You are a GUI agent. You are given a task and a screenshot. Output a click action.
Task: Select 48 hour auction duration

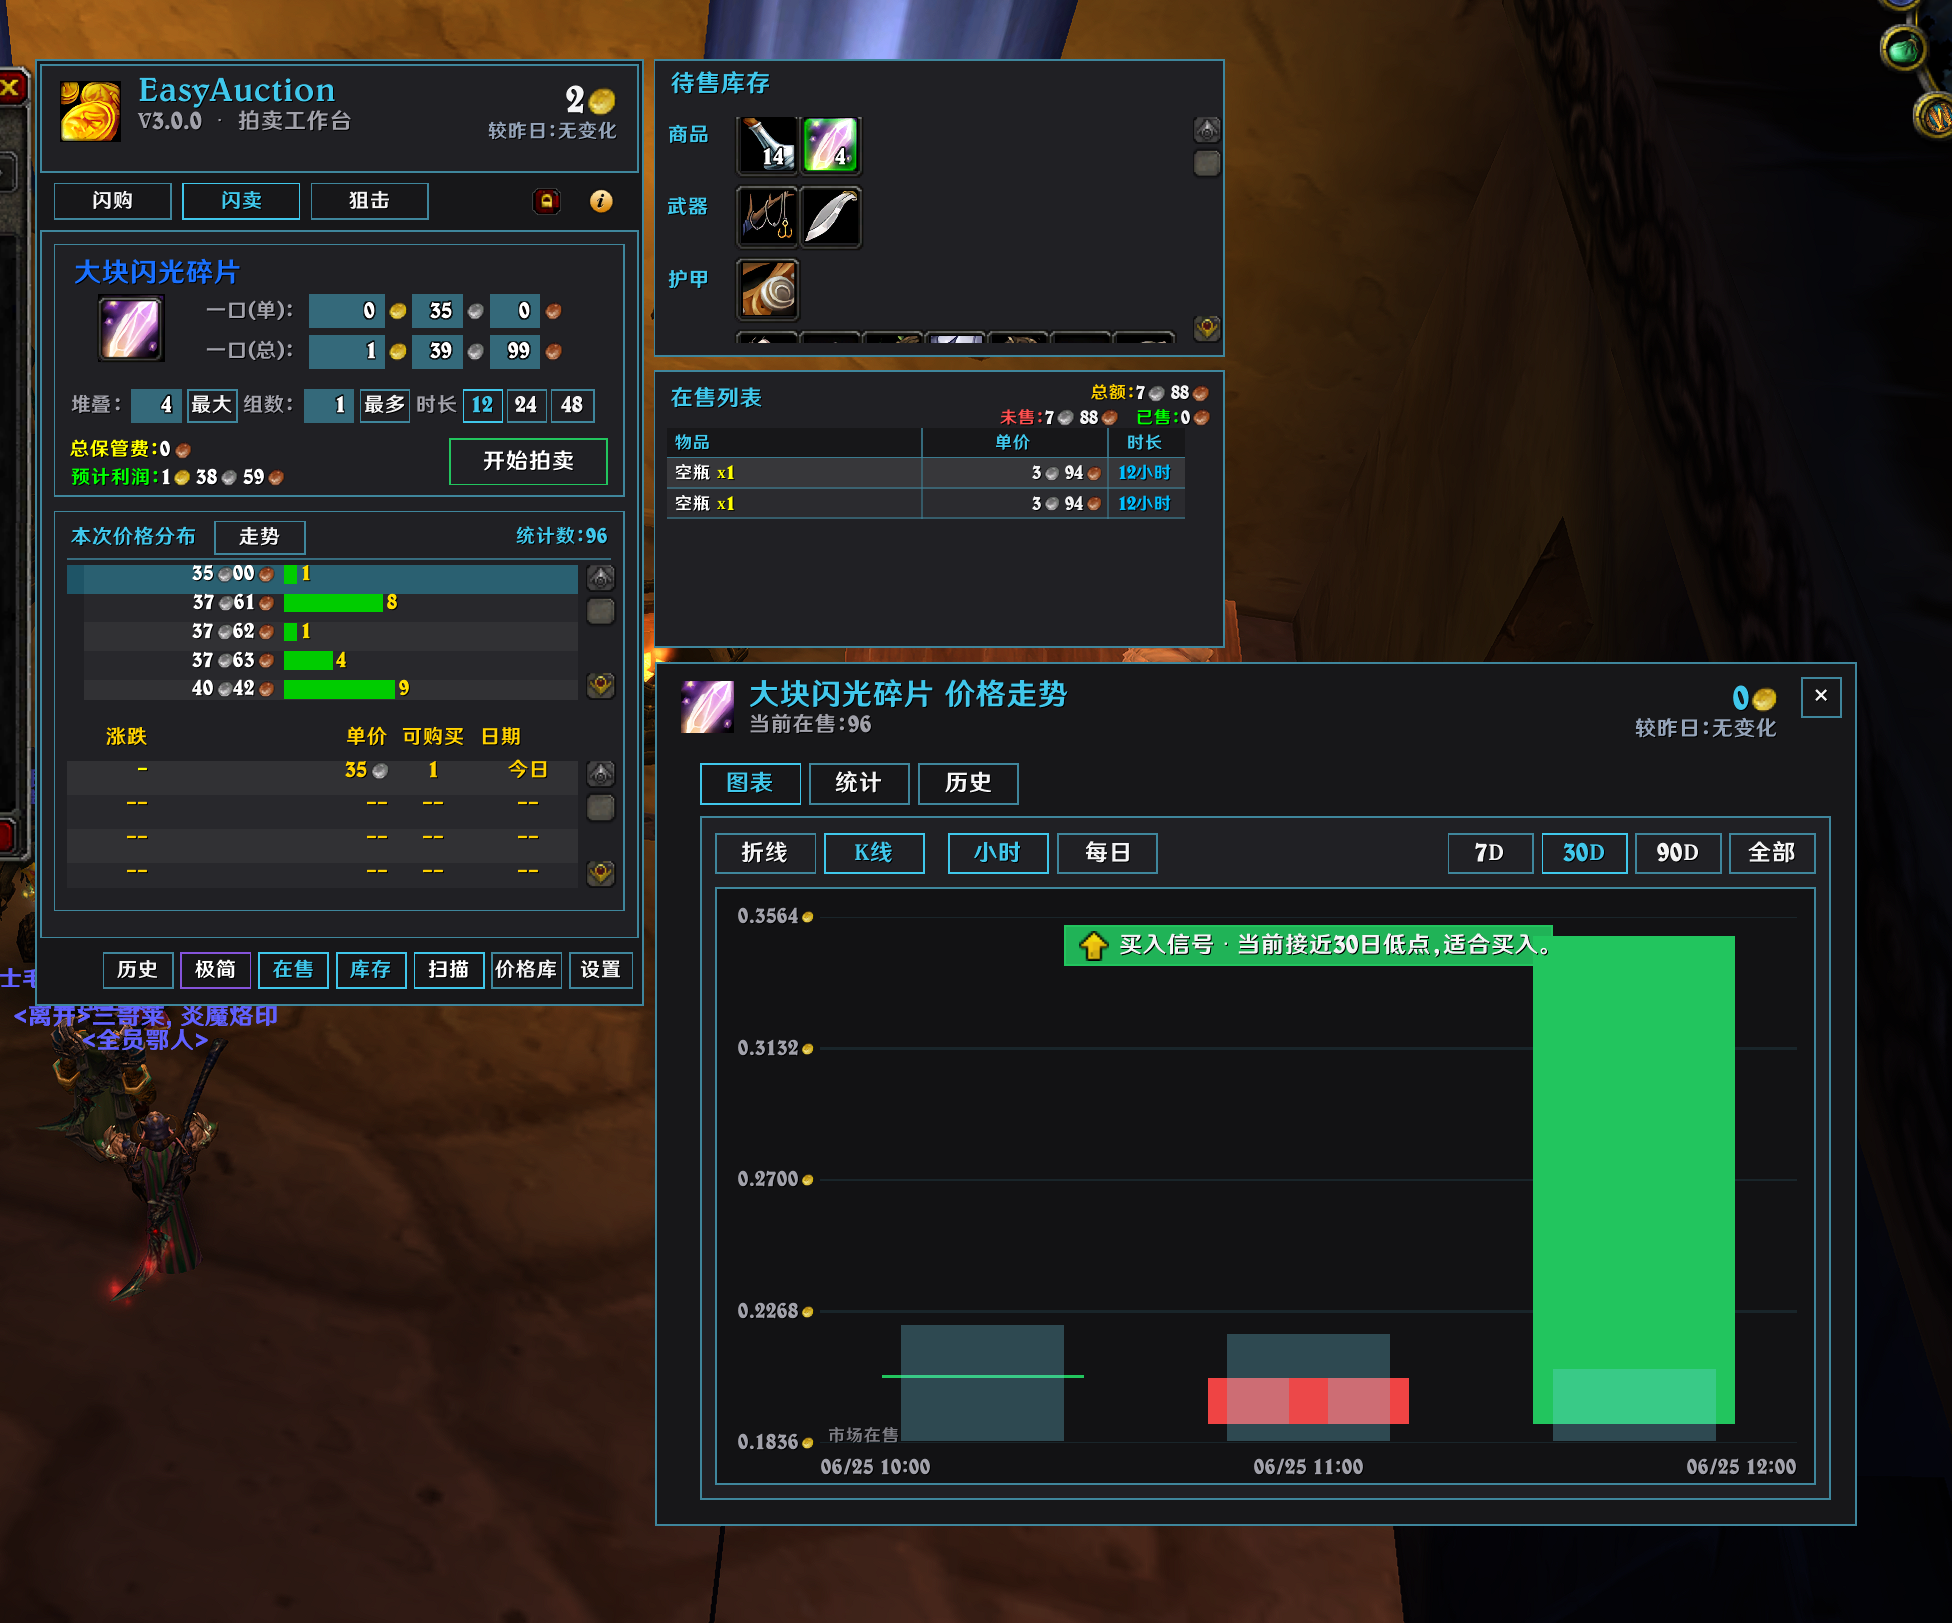click(x=572, y=405)
